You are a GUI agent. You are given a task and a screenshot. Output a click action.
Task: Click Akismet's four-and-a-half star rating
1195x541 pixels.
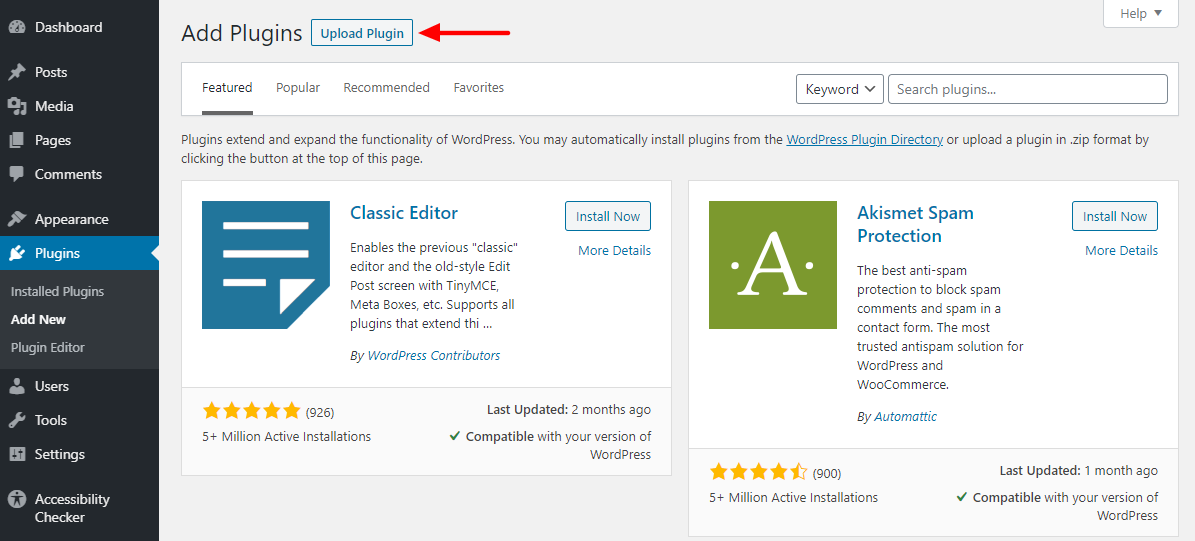point(758,472)
